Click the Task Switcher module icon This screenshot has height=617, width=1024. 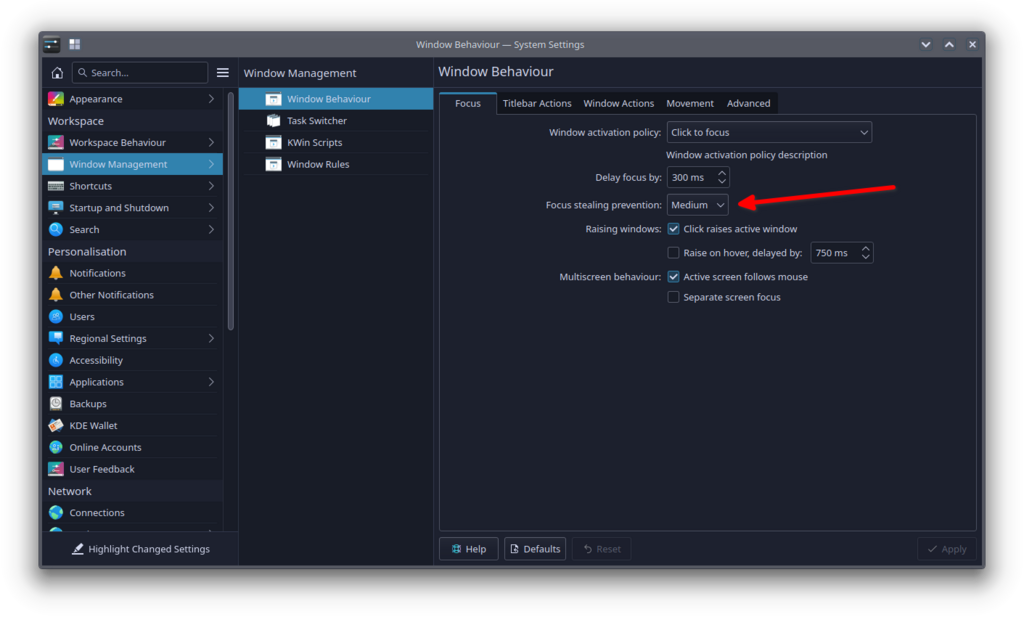[273, 121]
